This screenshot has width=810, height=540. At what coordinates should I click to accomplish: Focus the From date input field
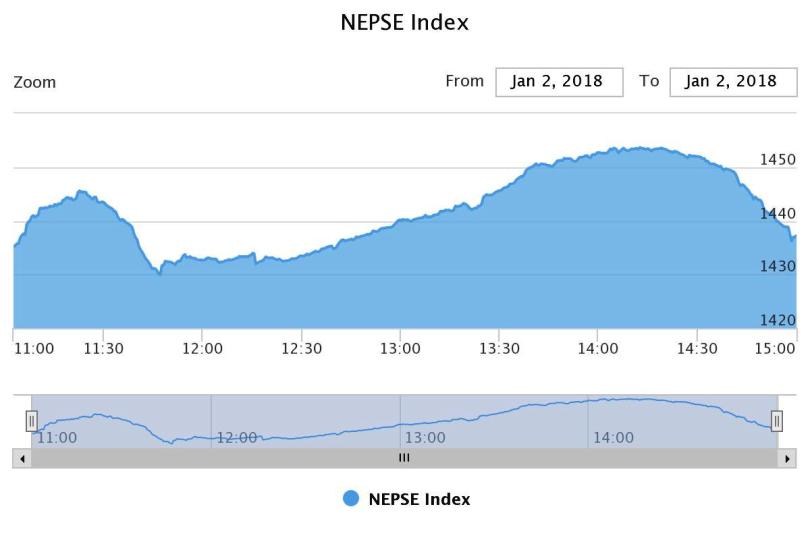click(559, 82)
